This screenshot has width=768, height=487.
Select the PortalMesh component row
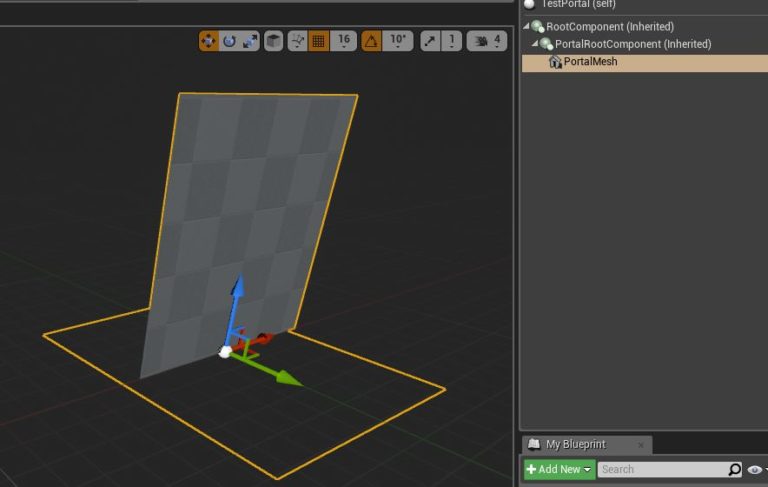[x=645, y=62]
